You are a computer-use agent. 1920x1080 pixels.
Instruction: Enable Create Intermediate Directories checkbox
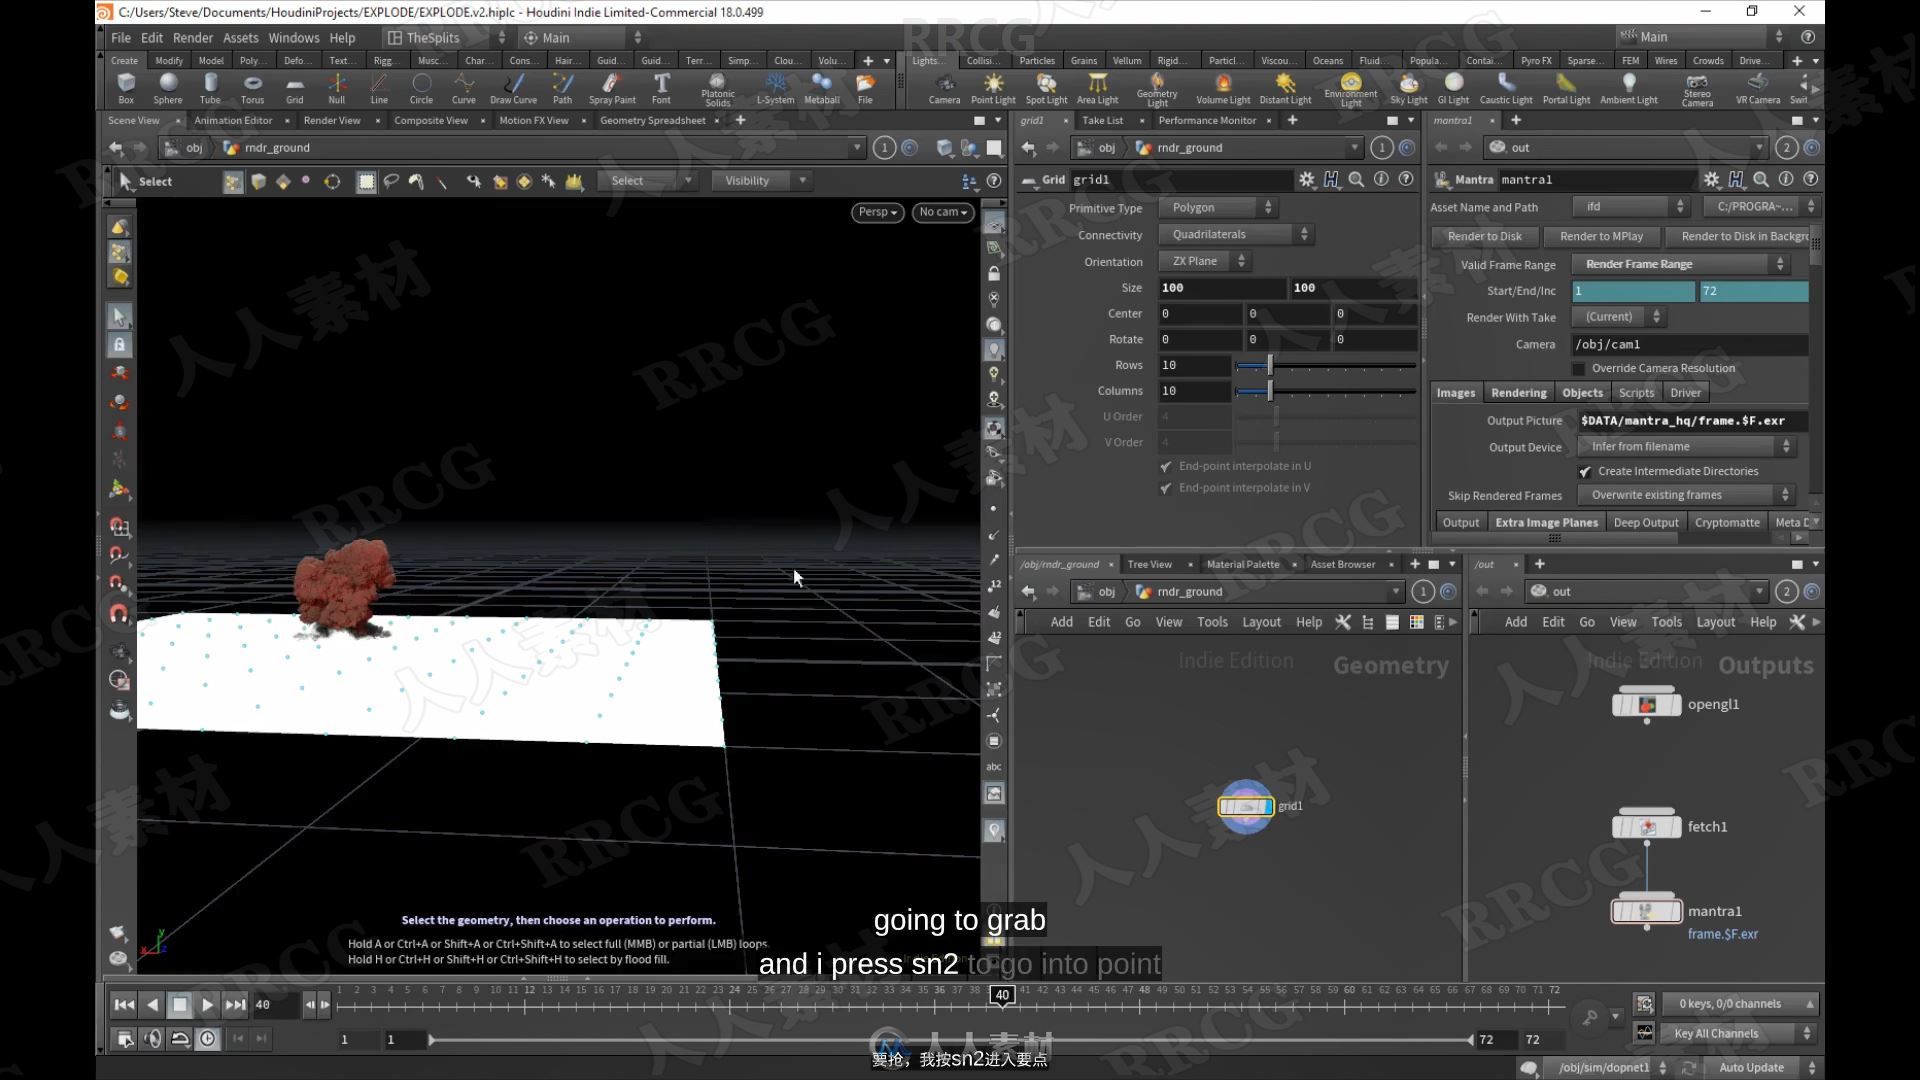(x=1585, y=471)
